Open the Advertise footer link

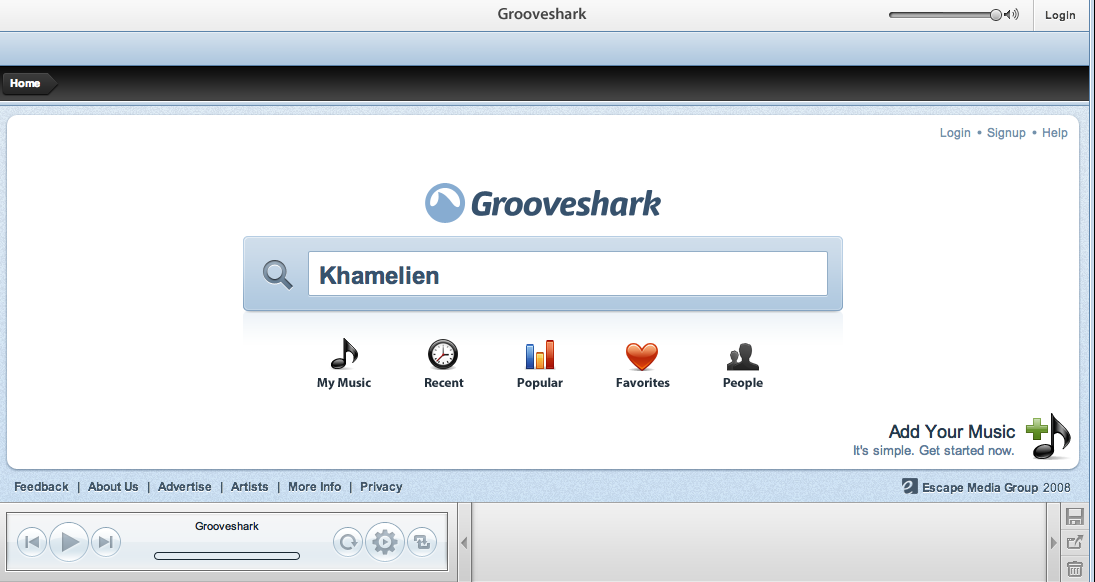point(184,486)
